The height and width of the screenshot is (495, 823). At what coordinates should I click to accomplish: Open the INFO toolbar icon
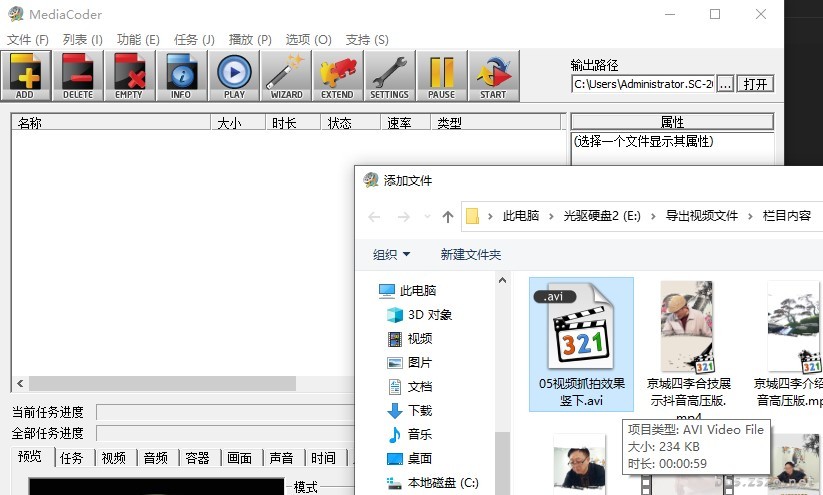click(182, 76)
